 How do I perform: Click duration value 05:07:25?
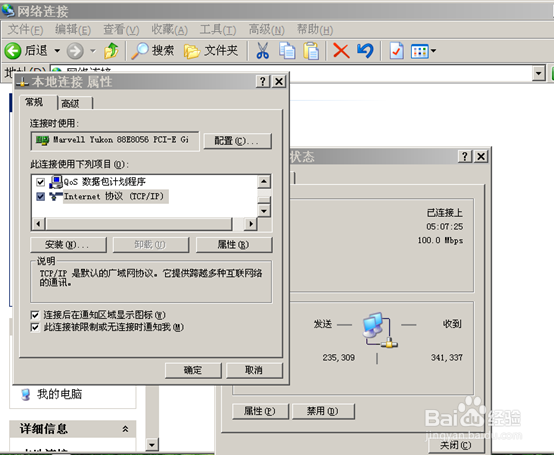tap(444, 226)
